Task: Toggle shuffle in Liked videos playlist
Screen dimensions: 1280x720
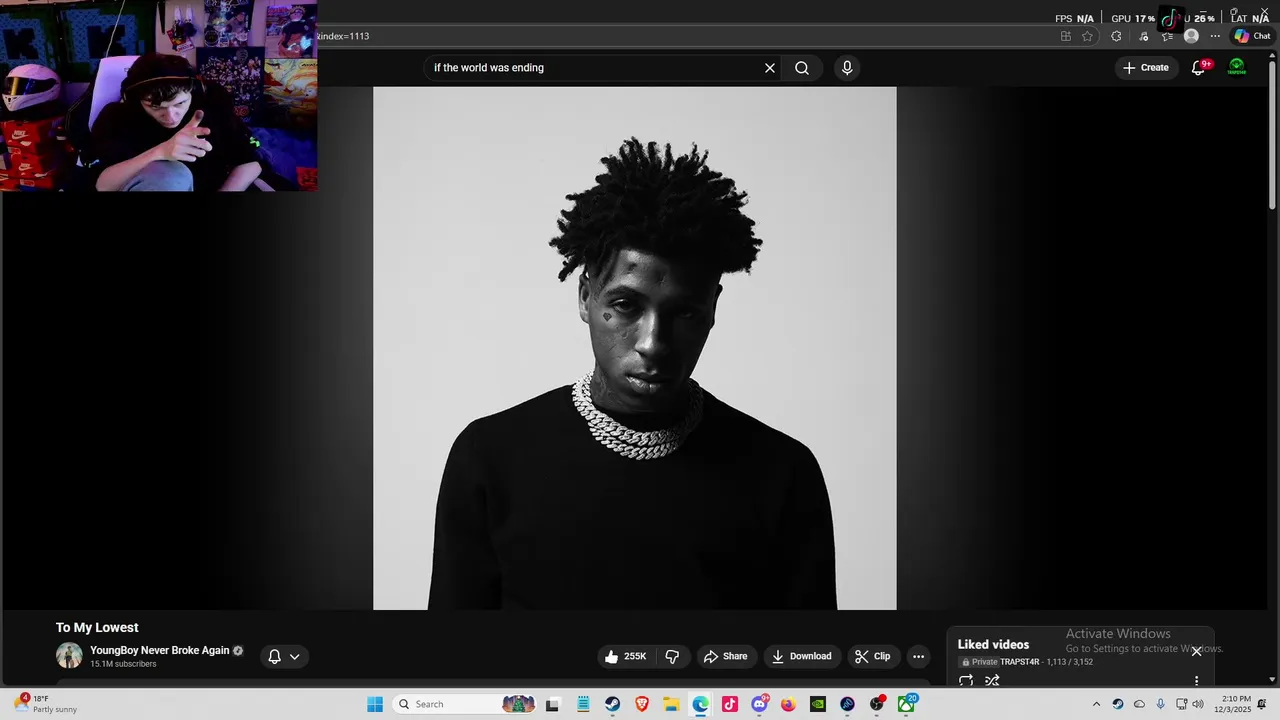Action: [x=992, y=681]
